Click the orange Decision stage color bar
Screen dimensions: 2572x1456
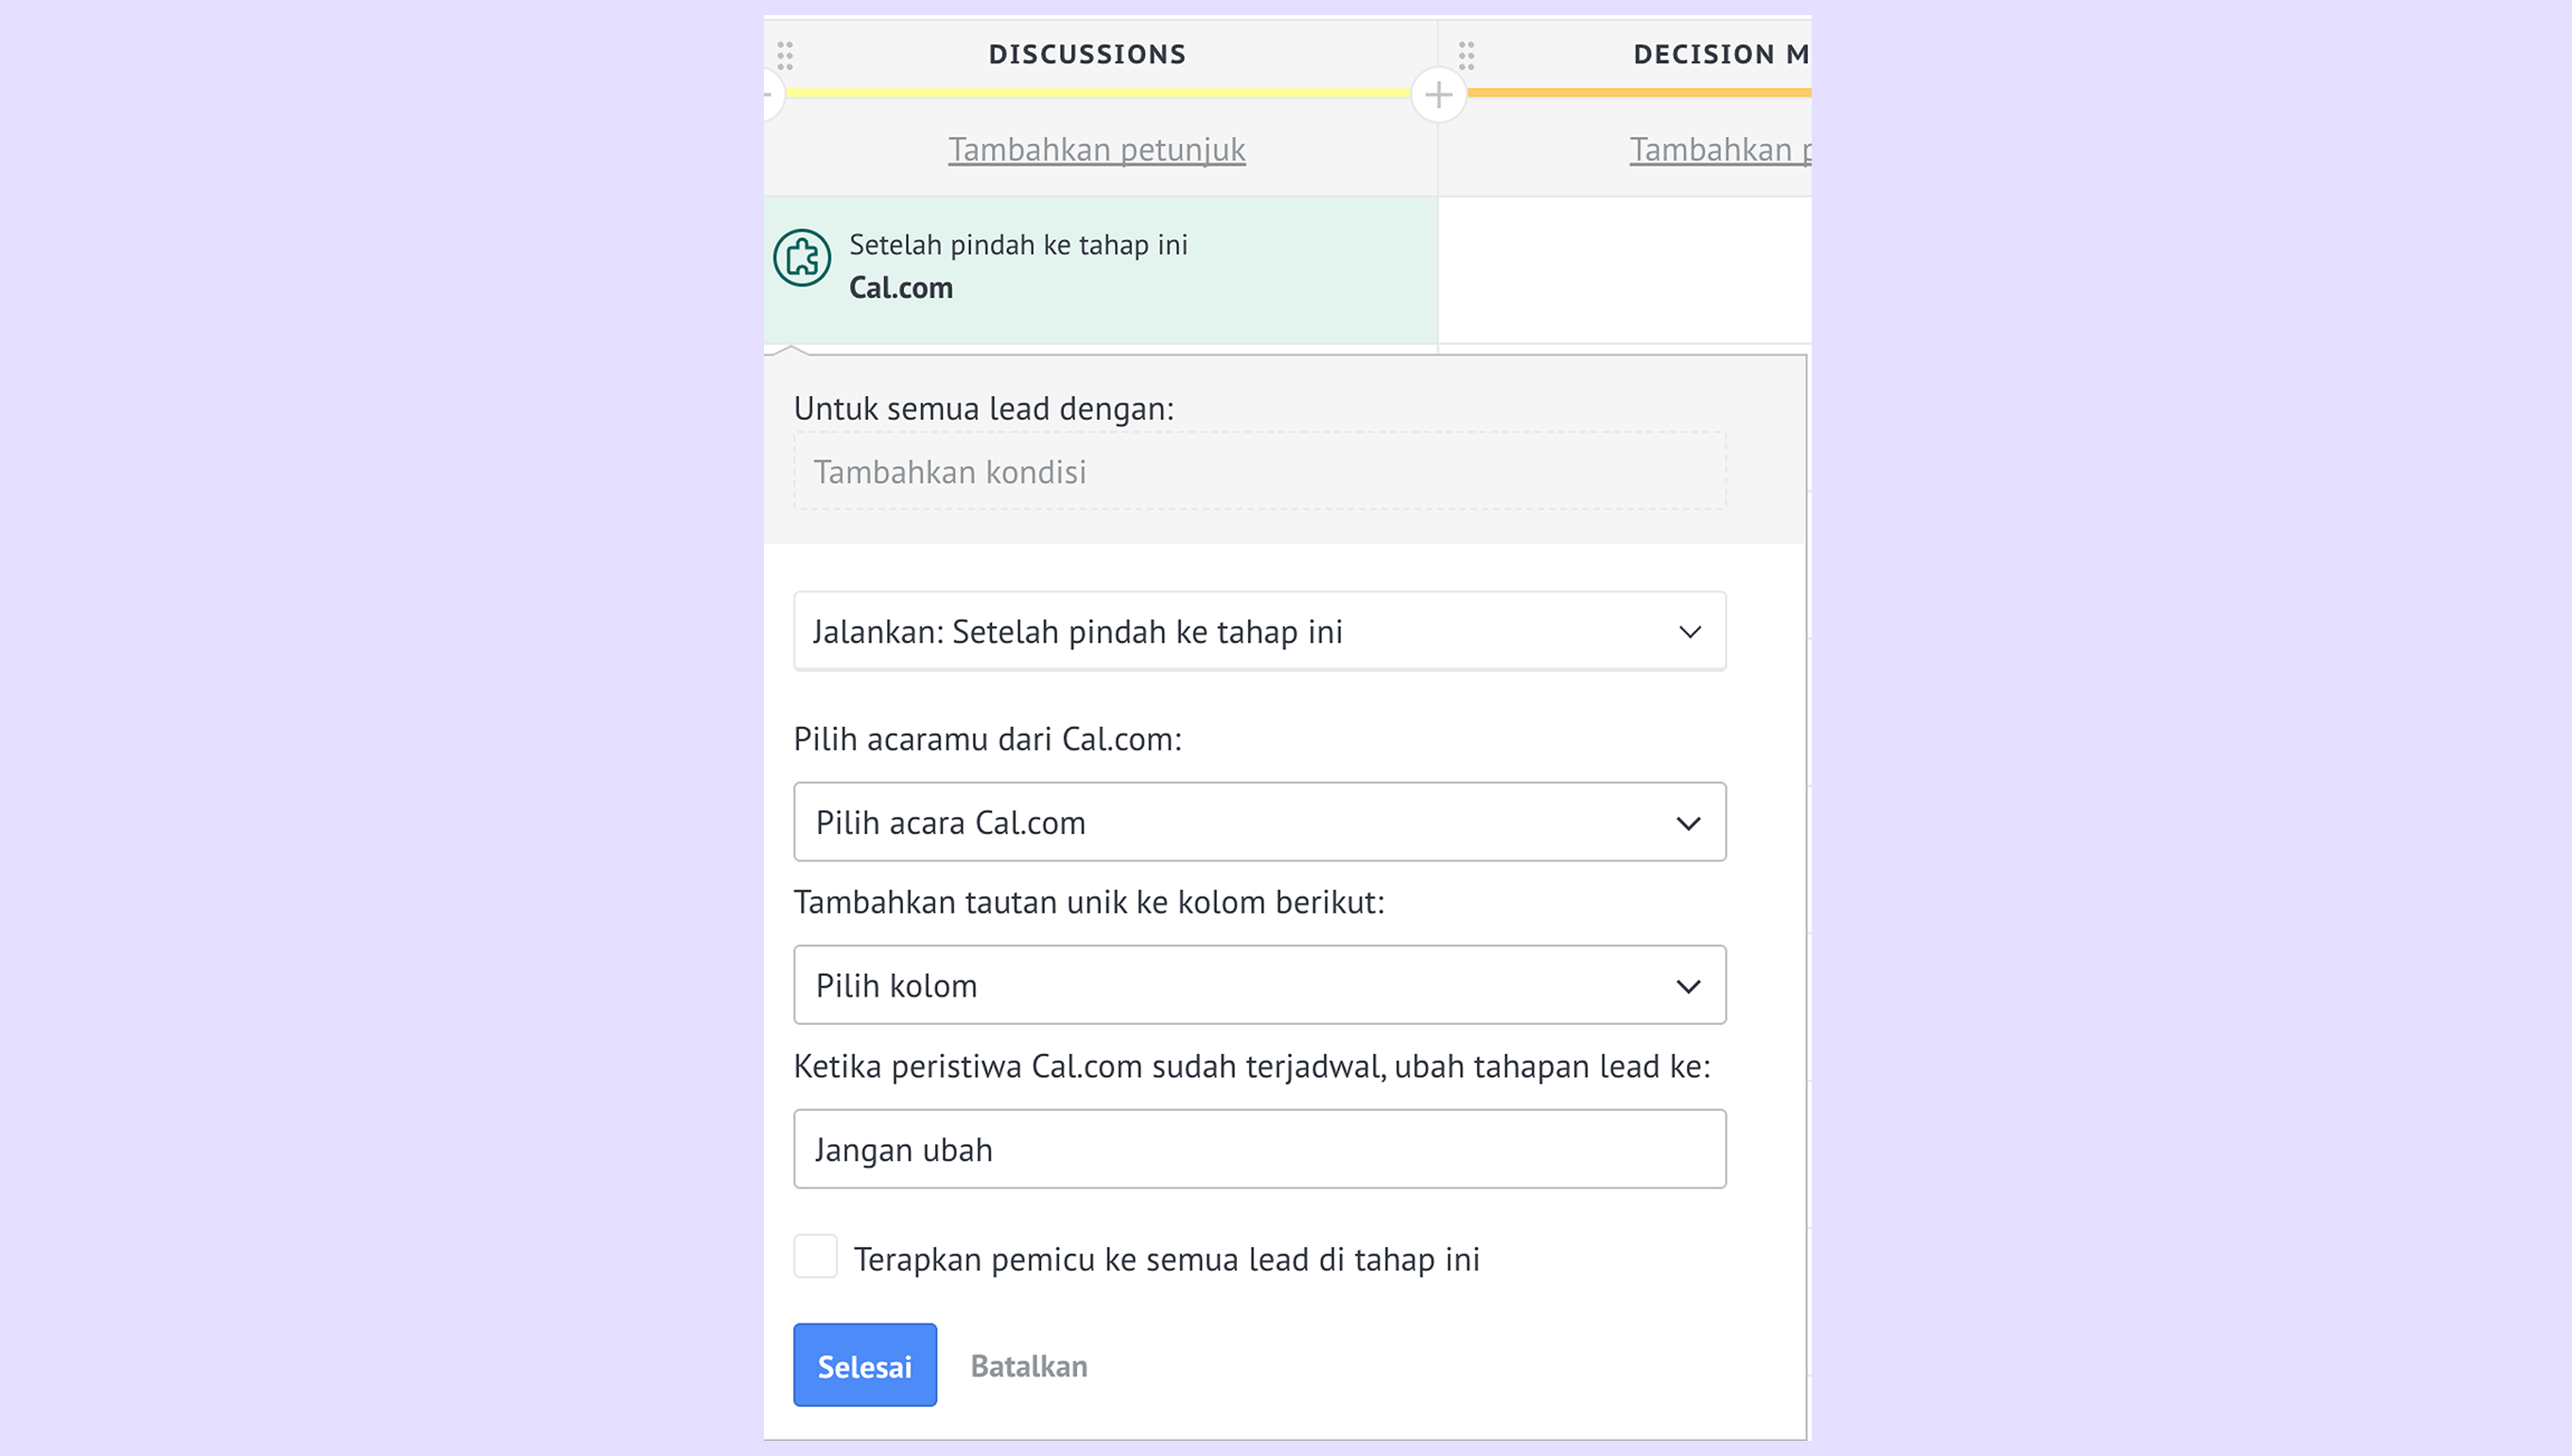coord(1640,93)
